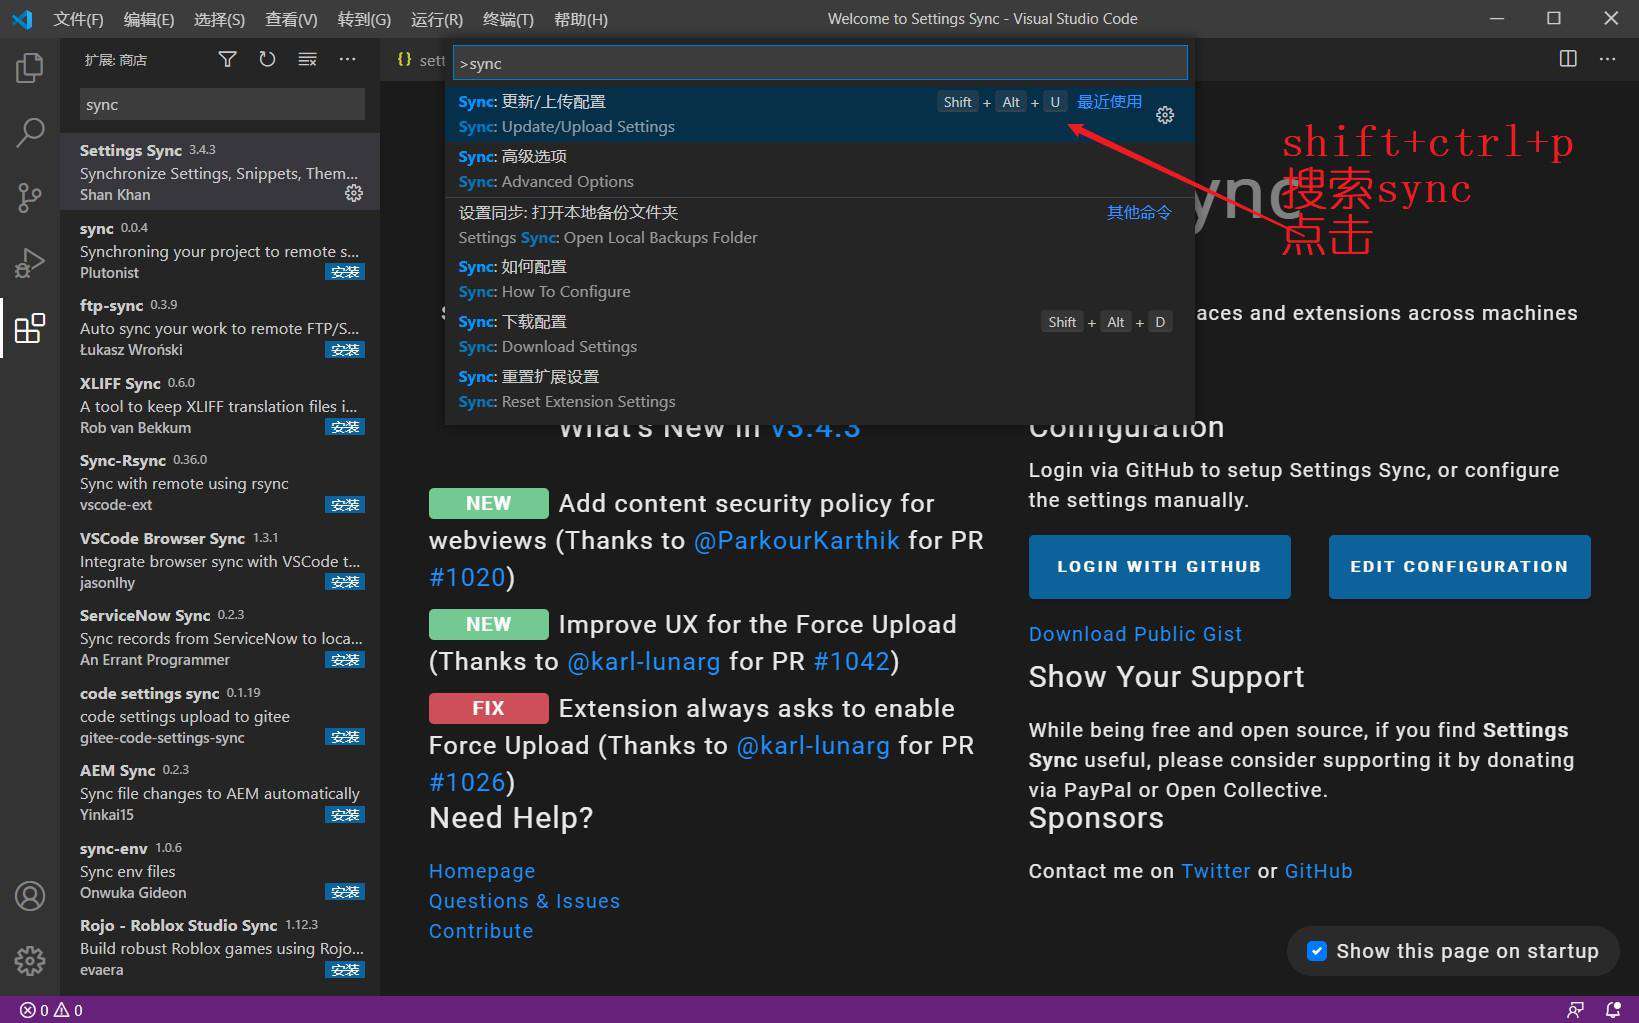Open the Run and Debug view
The image size is (1639, 1023).
point(30,262)
